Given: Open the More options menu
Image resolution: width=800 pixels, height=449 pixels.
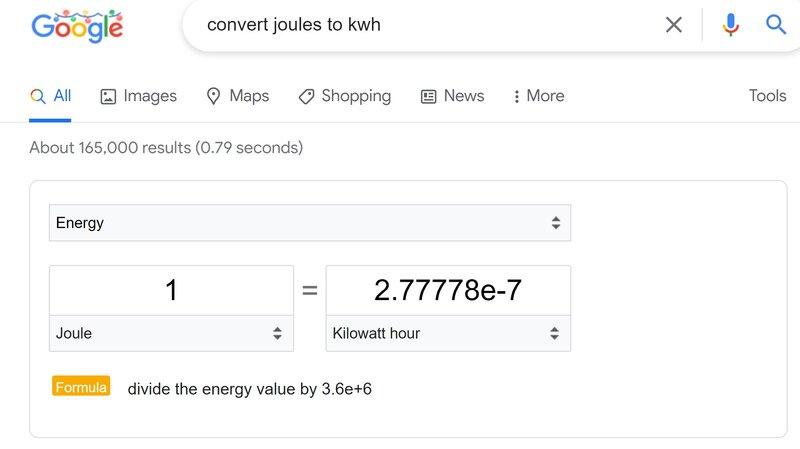Looking at the screenshot, I should point(539,96).
